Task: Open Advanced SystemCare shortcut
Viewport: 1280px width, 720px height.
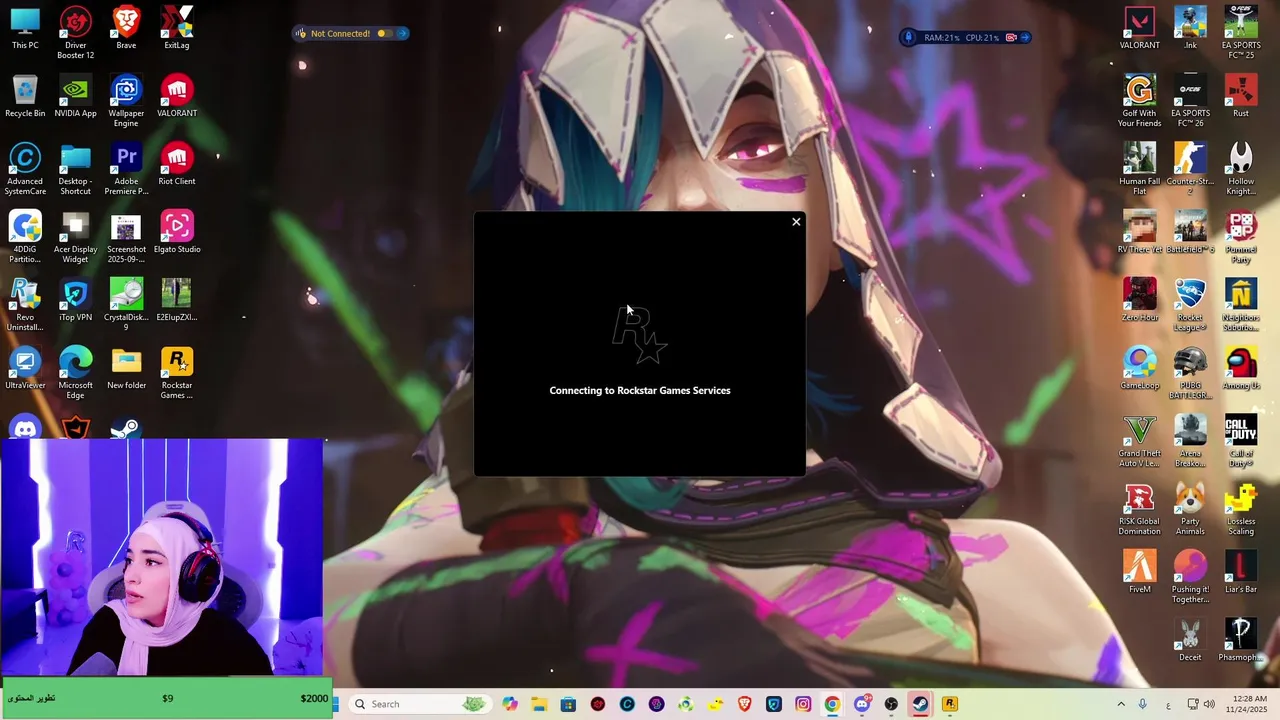Action: 25,169
